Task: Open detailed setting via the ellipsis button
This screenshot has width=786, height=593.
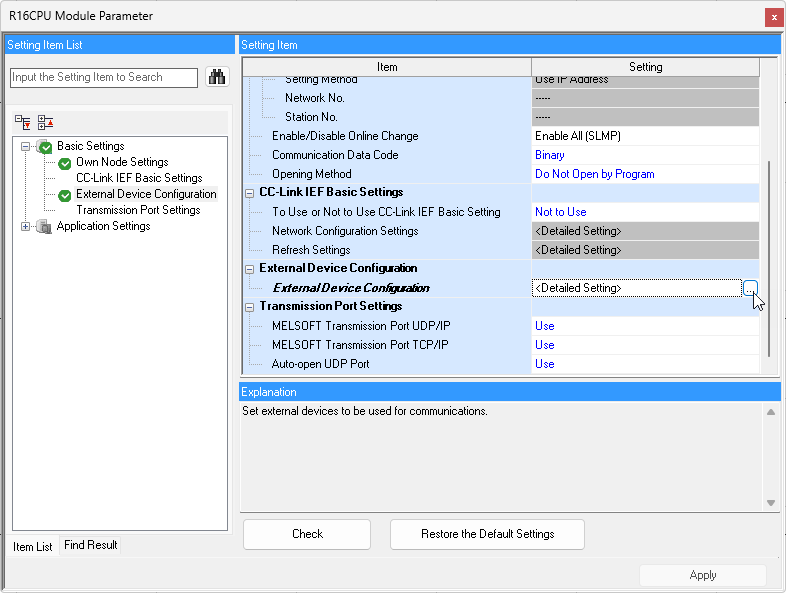Action: tap(750, 288)
